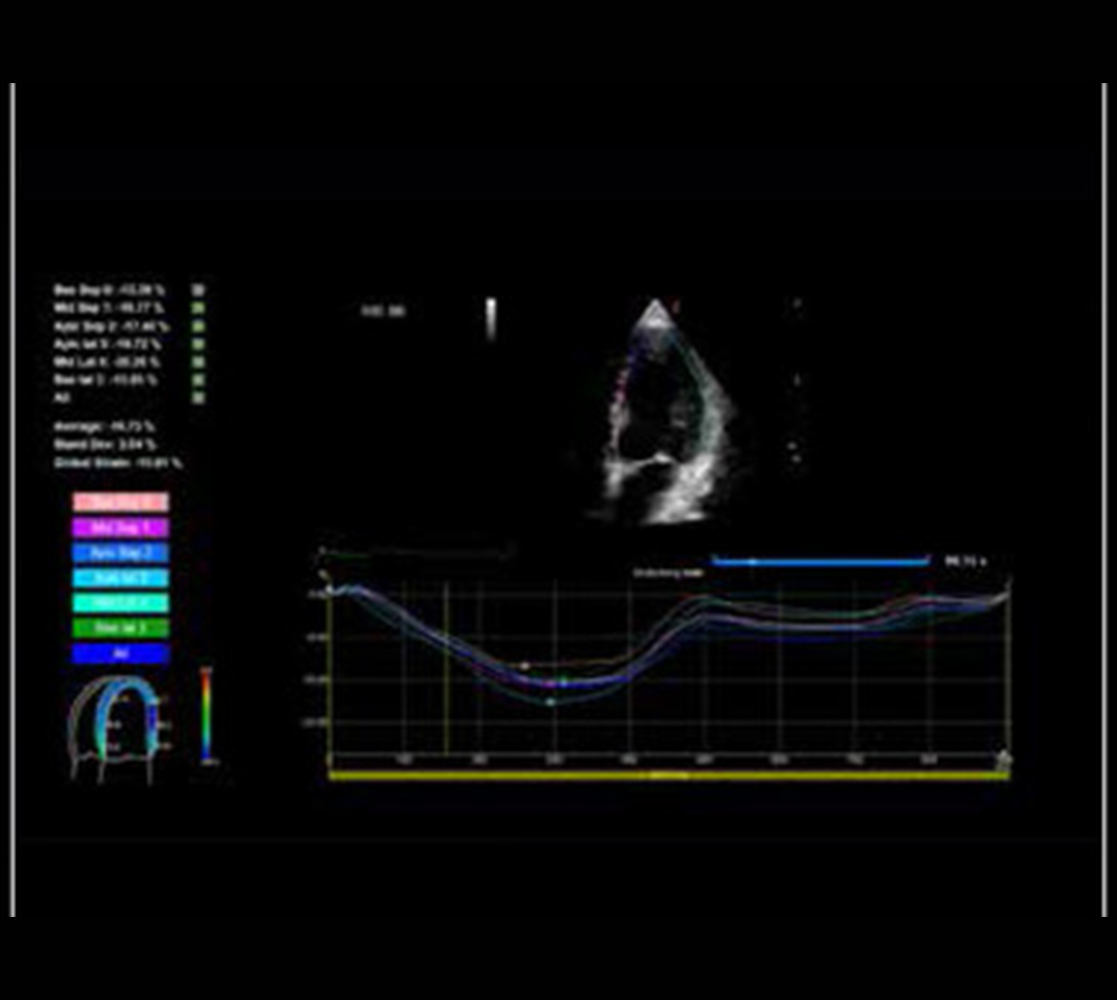
Task: Select the blue Apic Sep 2 button
Action: point(120,552)
